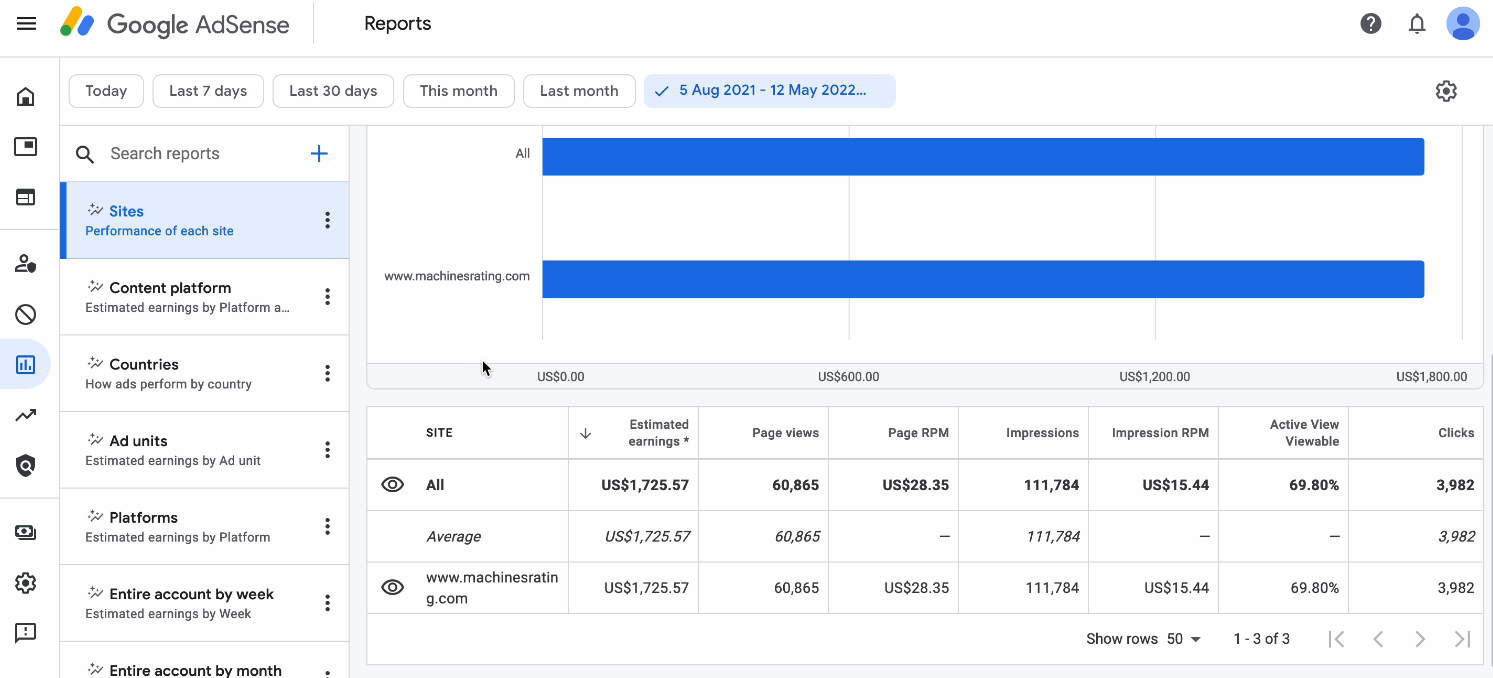1493x678 pixels.
Task: Open Privacy & messaging sidebar icon
Action: click(26, 264)
